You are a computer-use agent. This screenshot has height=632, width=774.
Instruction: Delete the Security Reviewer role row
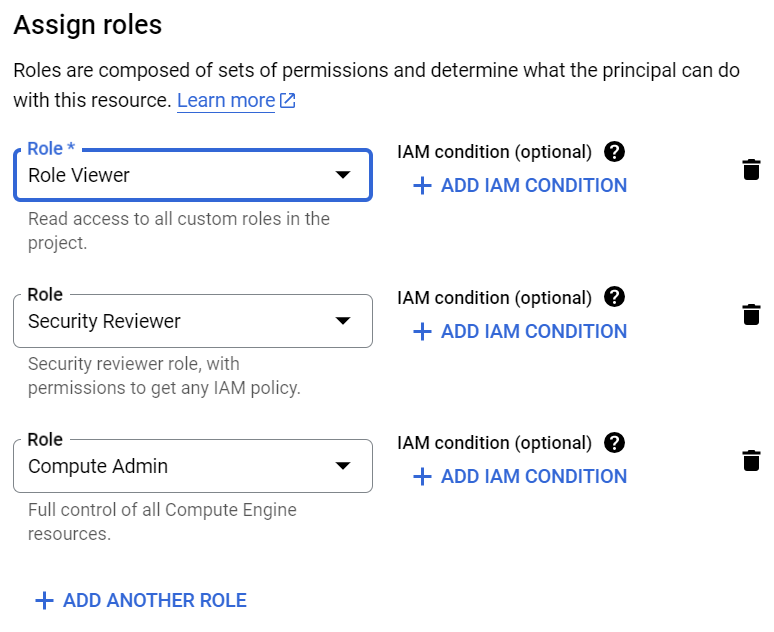751,315
